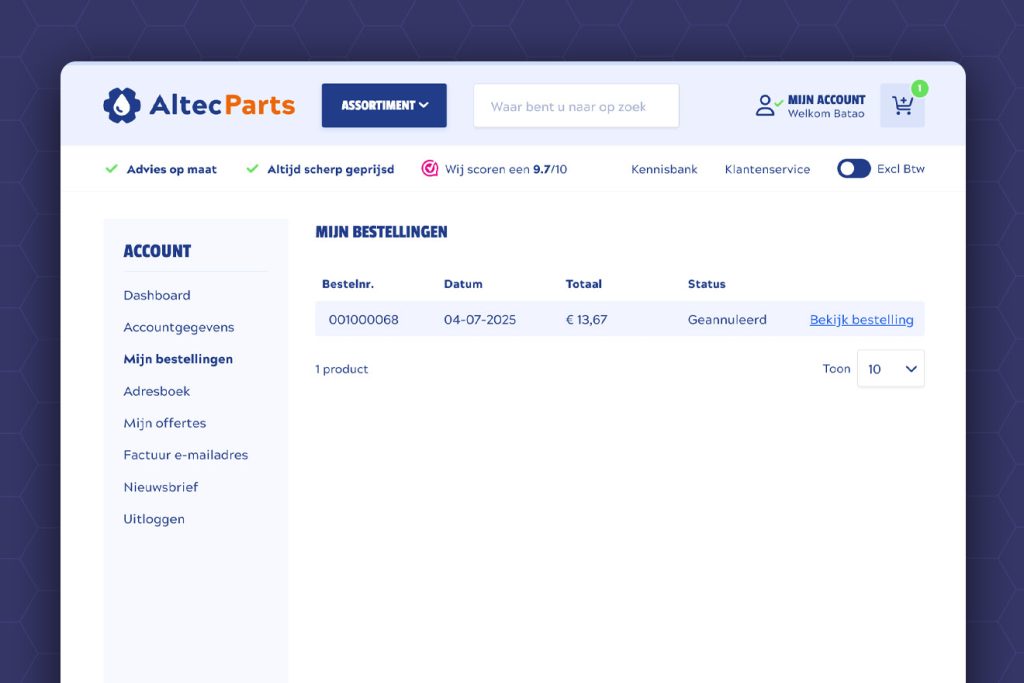Expand the Assortiment dropdown menu
This screenshot has width=1024, height=683.
click(384, 105)
